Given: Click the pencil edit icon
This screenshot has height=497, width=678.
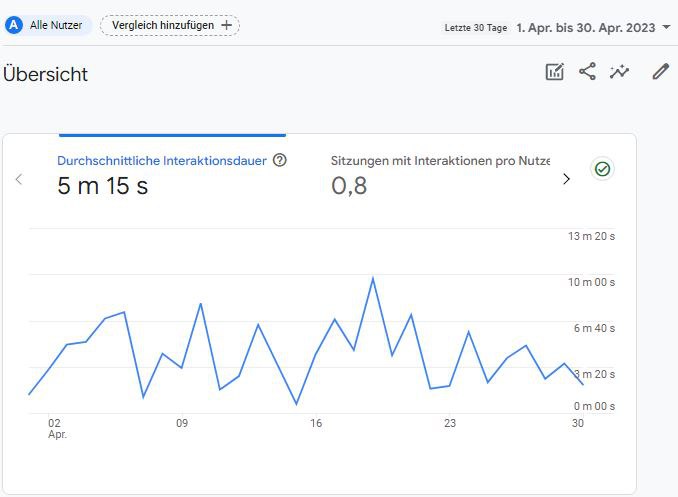Looking at the screenshot, I should pos(660,72).
